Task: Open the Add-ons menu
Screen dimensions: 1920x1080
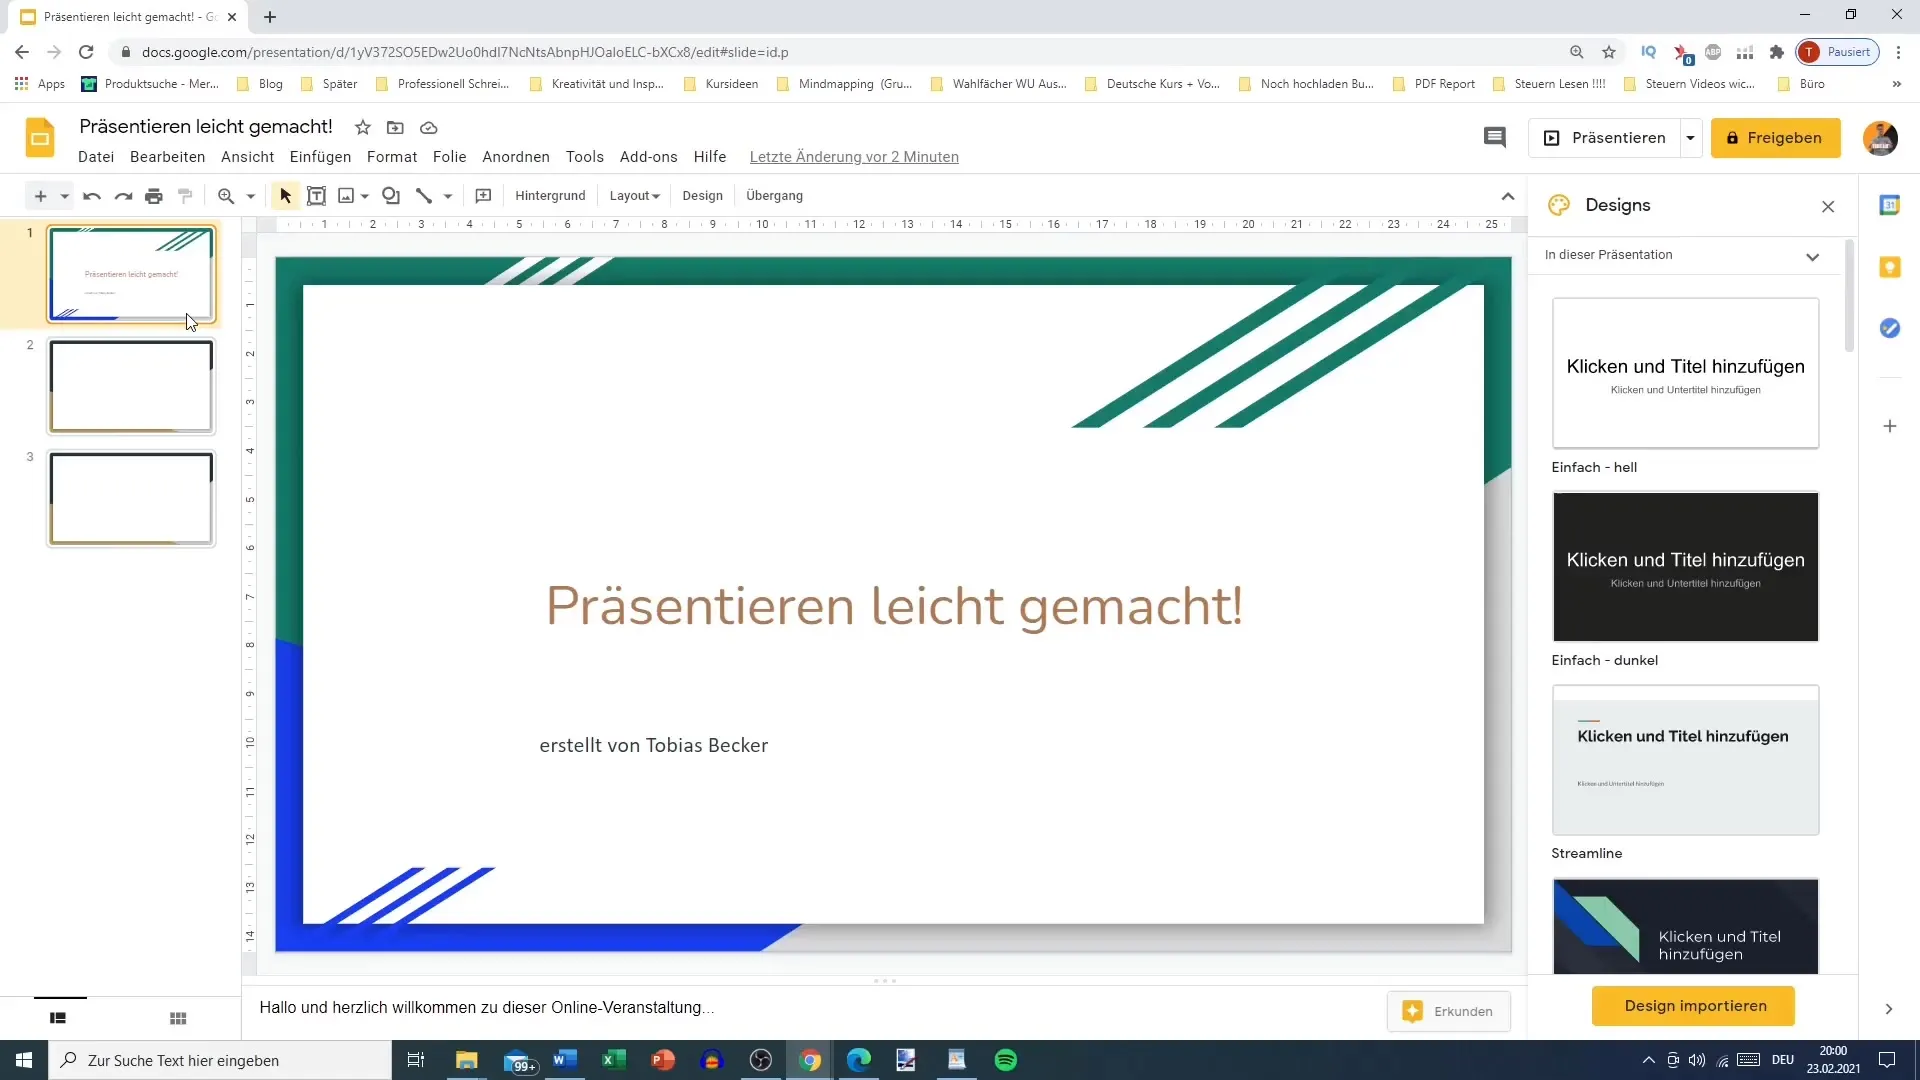Action: (x=648, y=157)
